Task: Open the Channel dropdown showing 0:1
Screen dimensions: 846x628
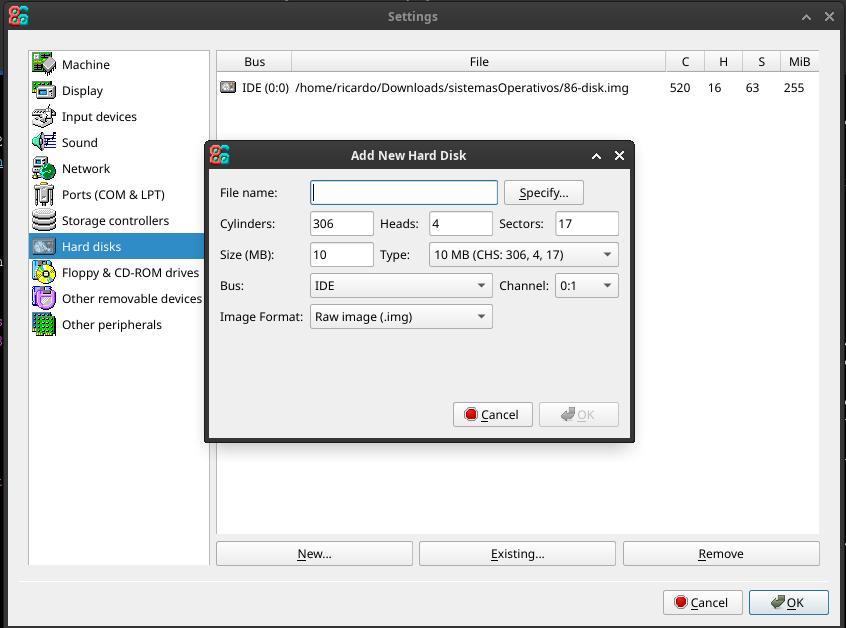Action: tap(586, 285)
